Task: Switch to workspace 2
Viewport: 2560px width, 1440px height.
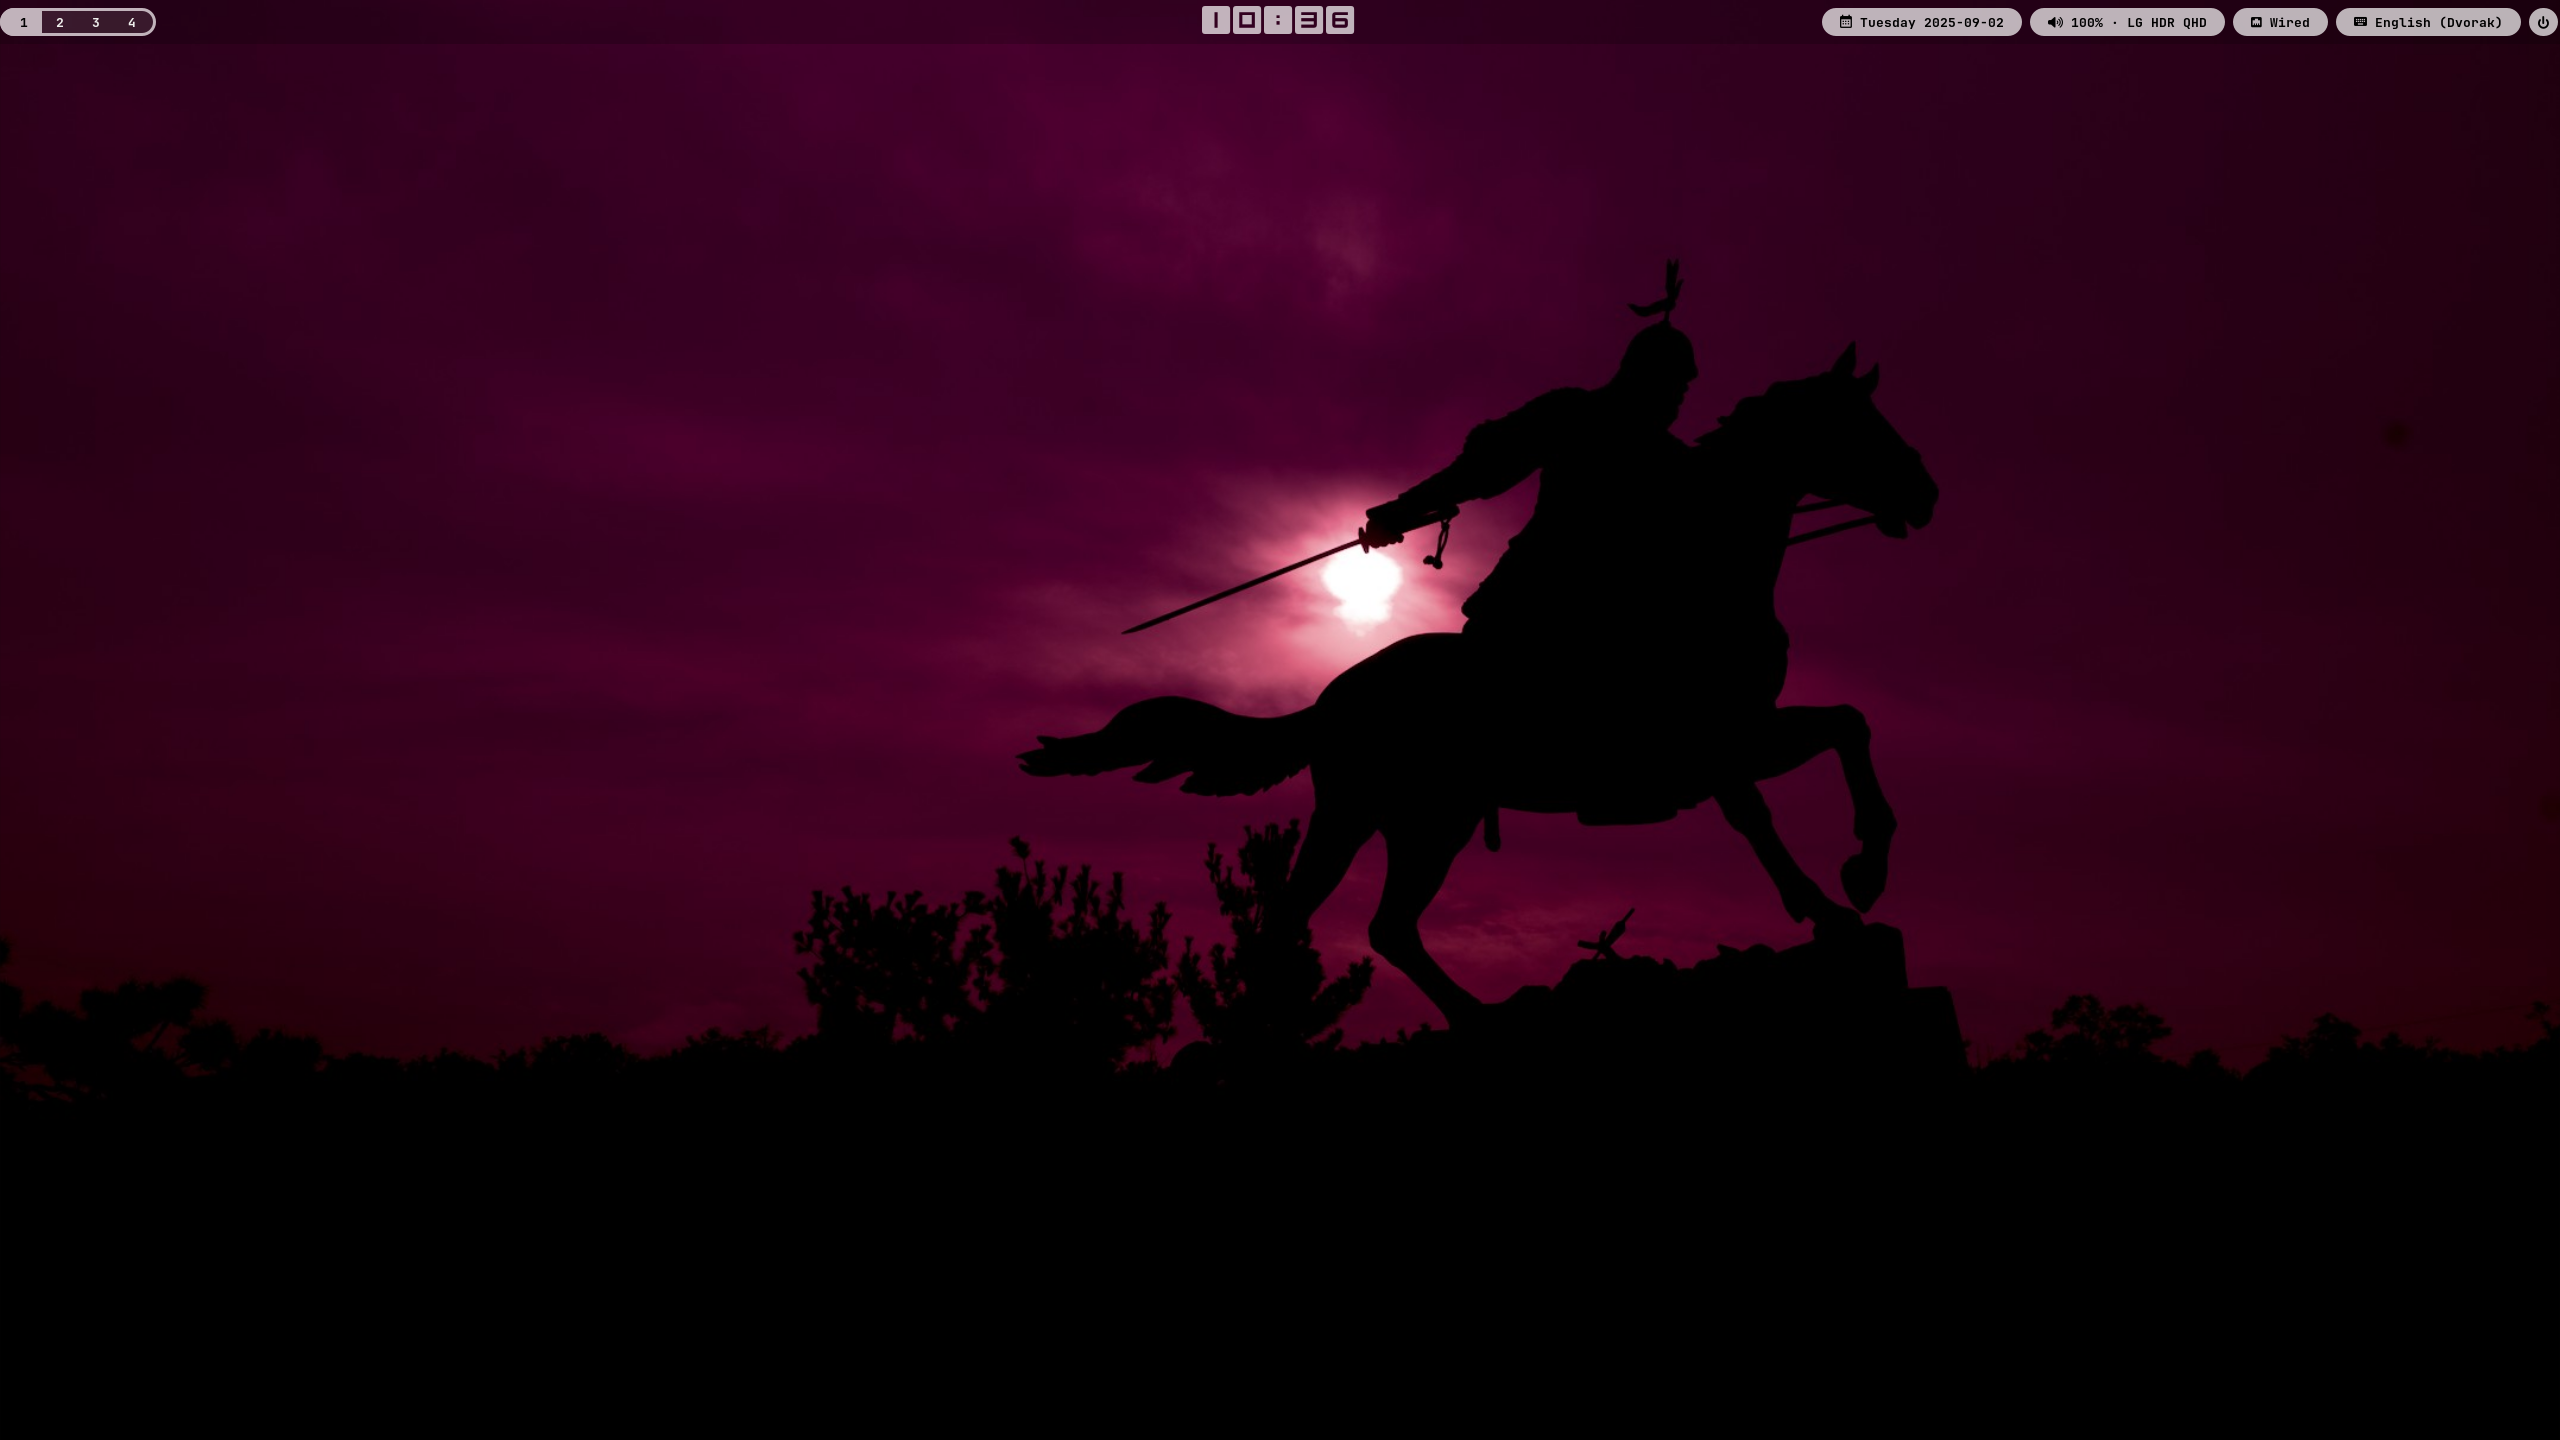Action: tap(60, 22)
